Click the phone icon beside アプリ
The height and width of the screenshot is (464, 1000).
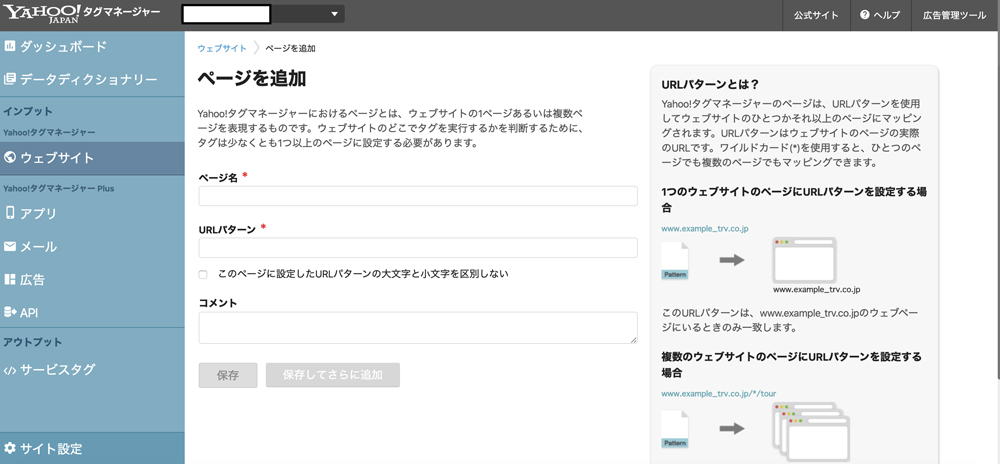[10, 213]
